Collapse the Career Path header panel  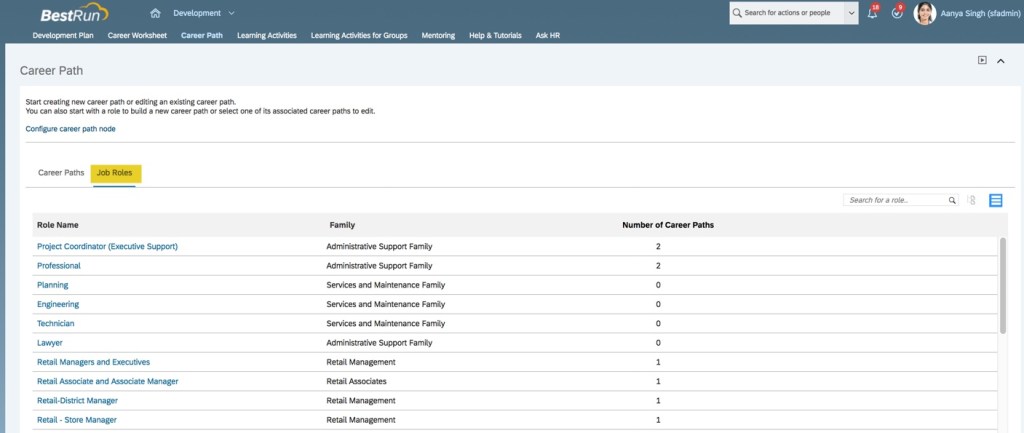(1001, 61)
